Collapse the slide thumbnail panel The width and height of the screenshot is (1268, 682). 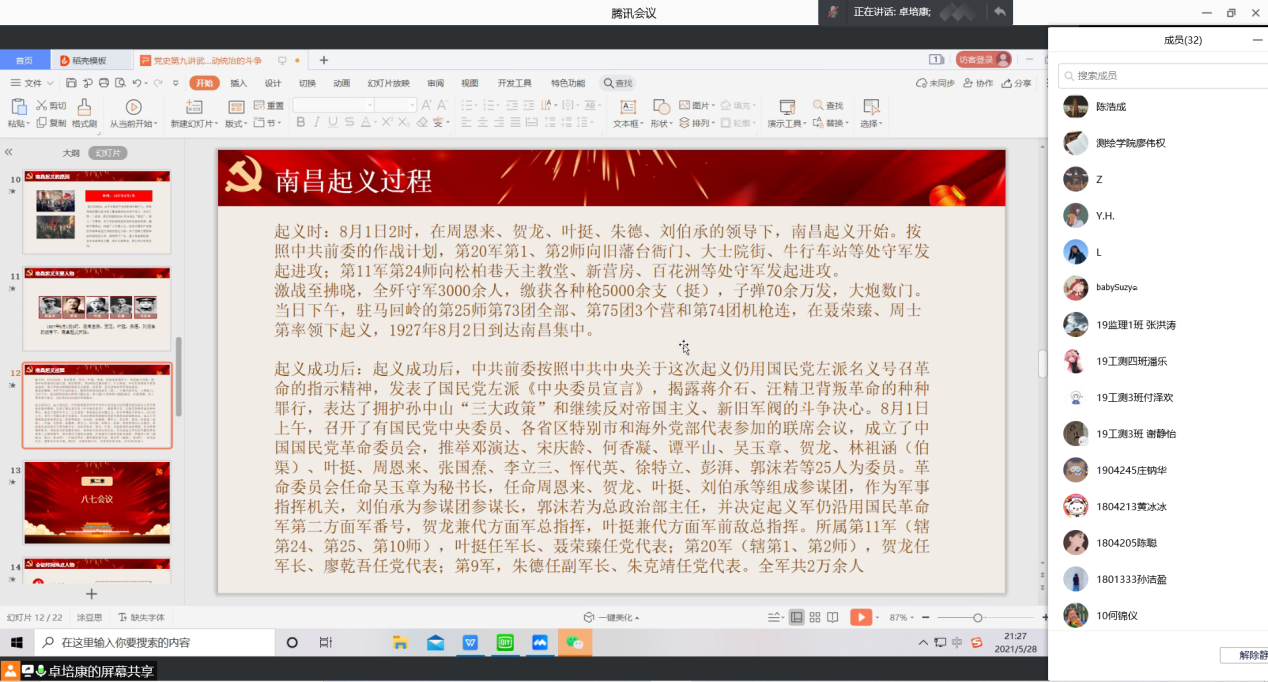tap(9, 152)
